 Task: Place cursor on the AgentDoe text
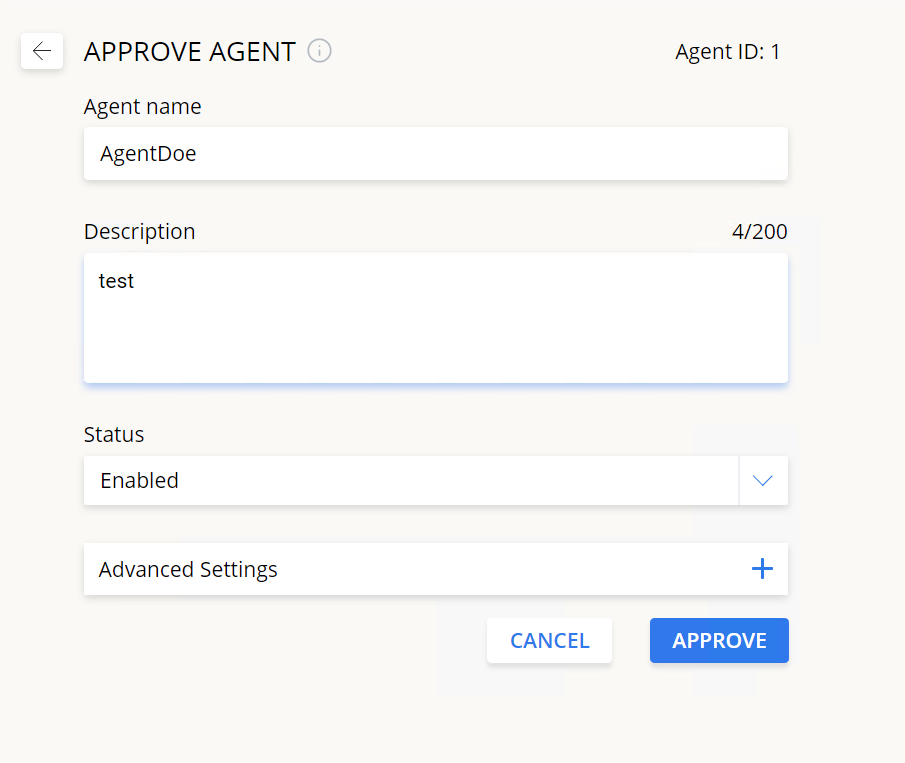pyautogui.click(x=148, y=154)
